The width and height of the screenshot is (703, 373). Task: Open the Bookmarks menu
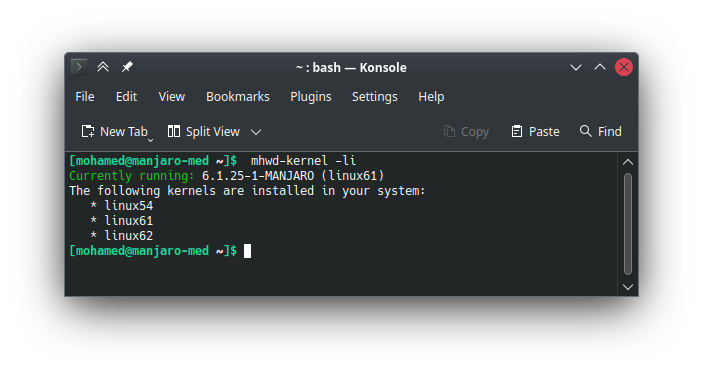click(238, 96)
